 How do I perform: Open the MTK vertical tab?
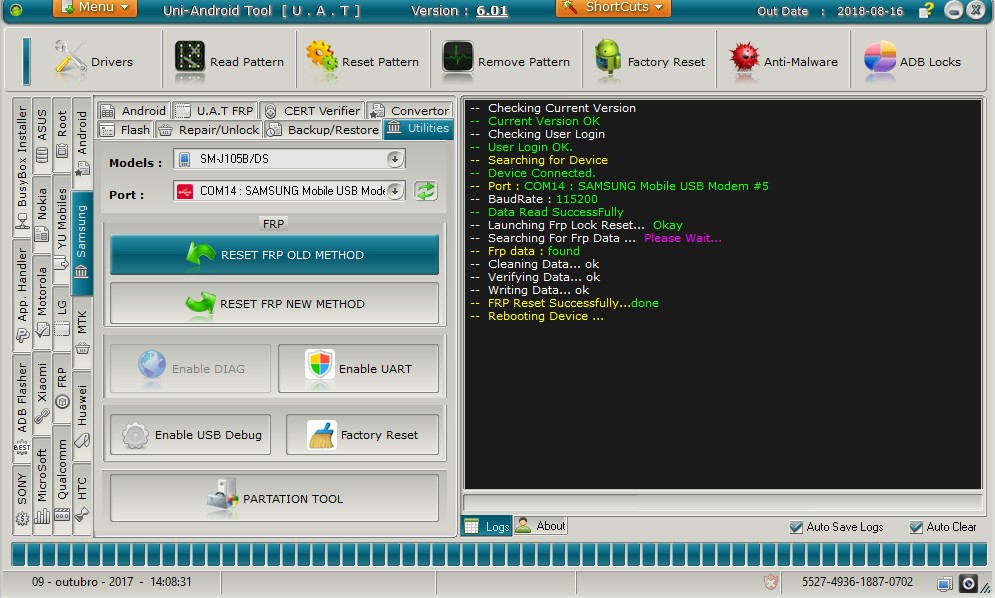(82, 333)
